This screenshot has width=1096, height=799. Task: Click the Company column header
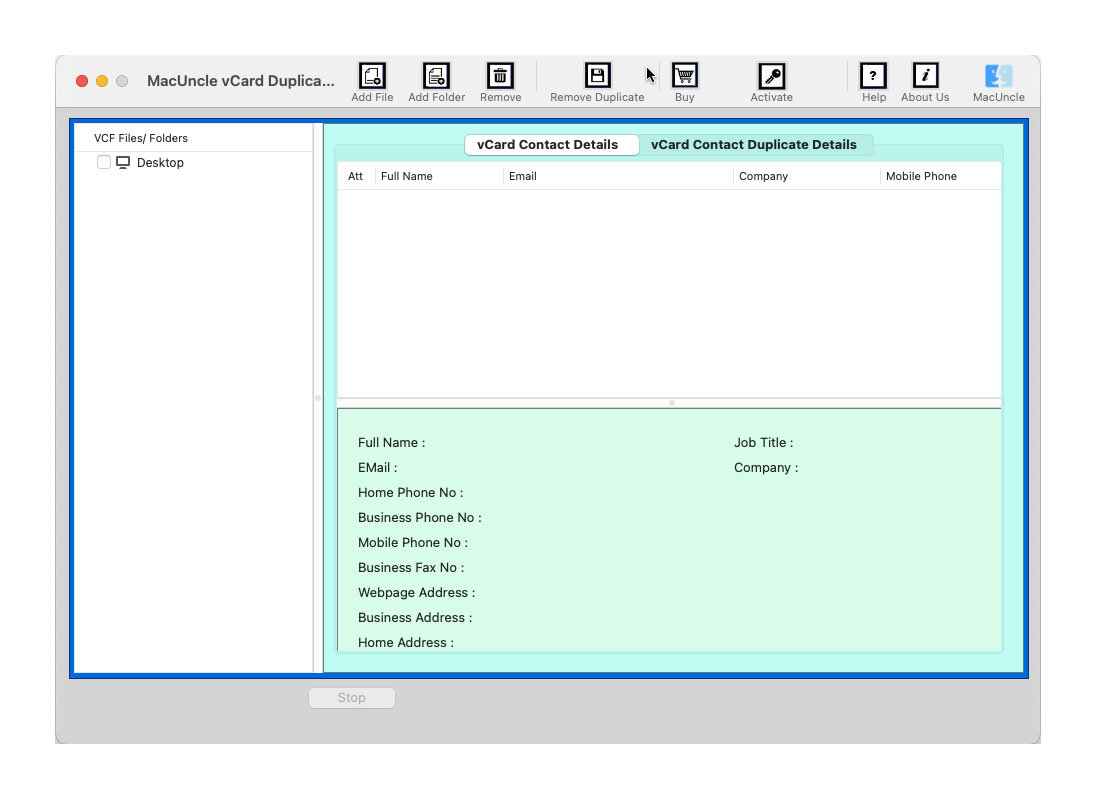(763, 176)
